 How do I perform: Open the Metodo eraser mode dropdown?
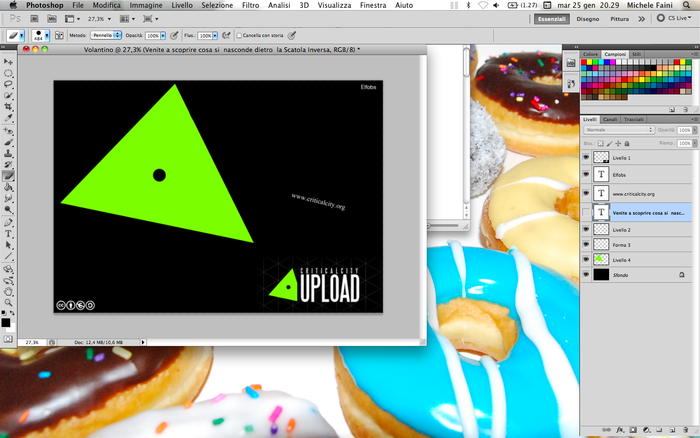point(106,35)
